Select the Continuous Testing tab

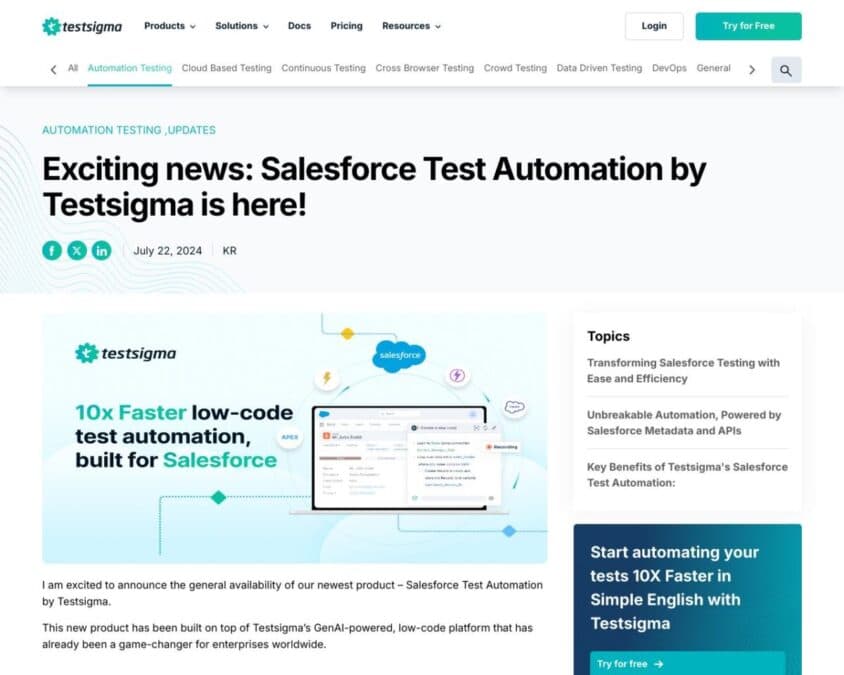[323, 68]
